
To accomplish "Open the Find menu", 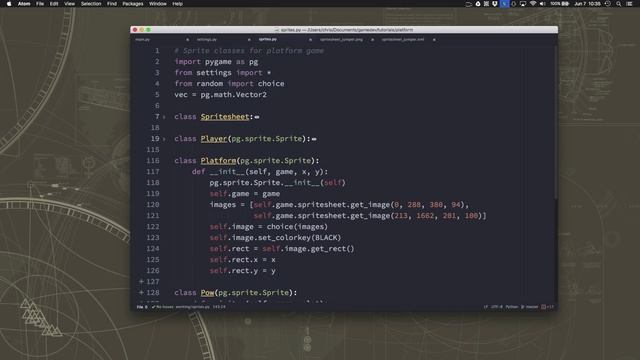I will click(112, 4).
